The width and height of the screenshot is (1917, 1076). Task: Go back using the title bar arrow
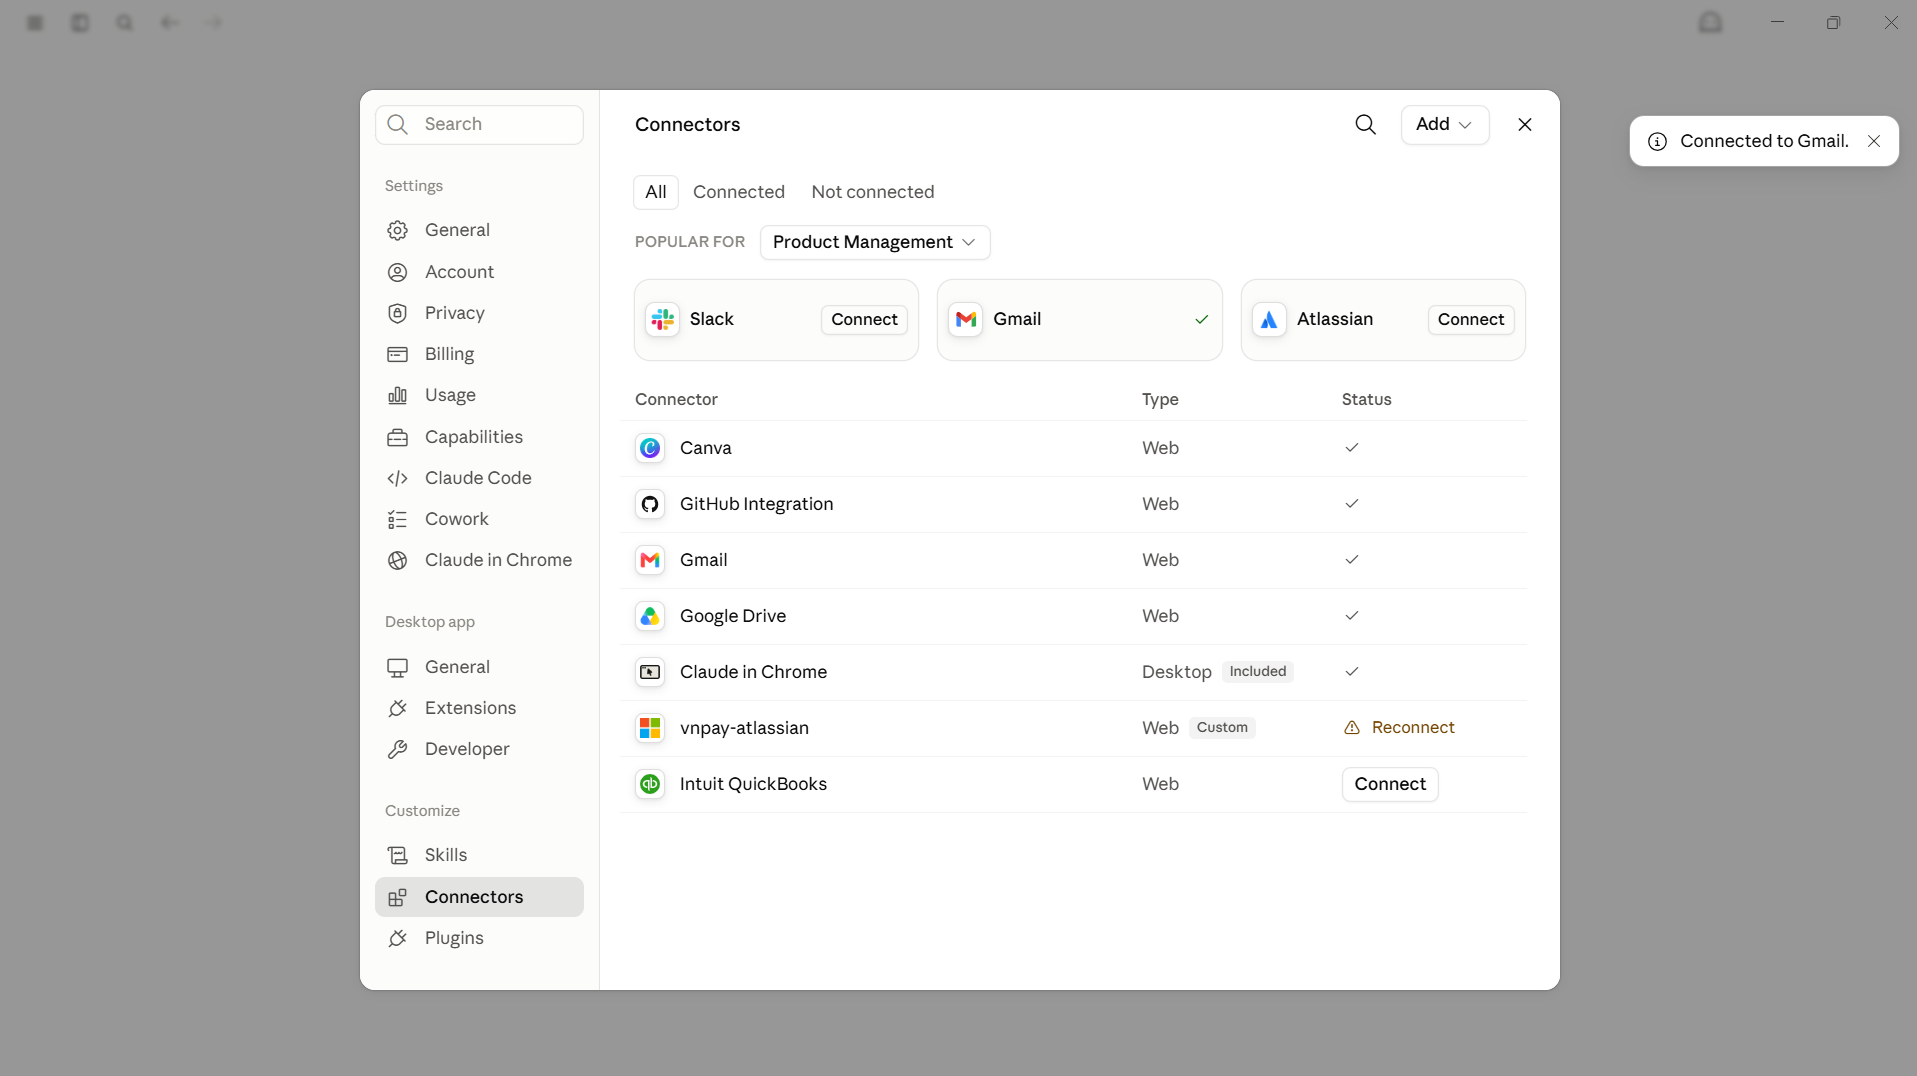tap(169, 22)
